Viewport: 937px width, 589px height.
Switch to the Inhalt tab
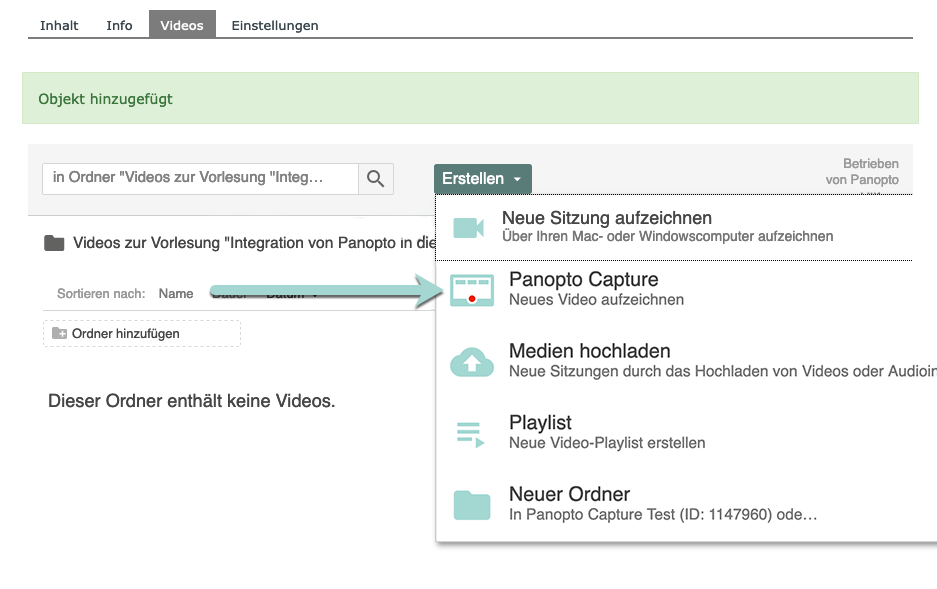(x=59, y=25)
